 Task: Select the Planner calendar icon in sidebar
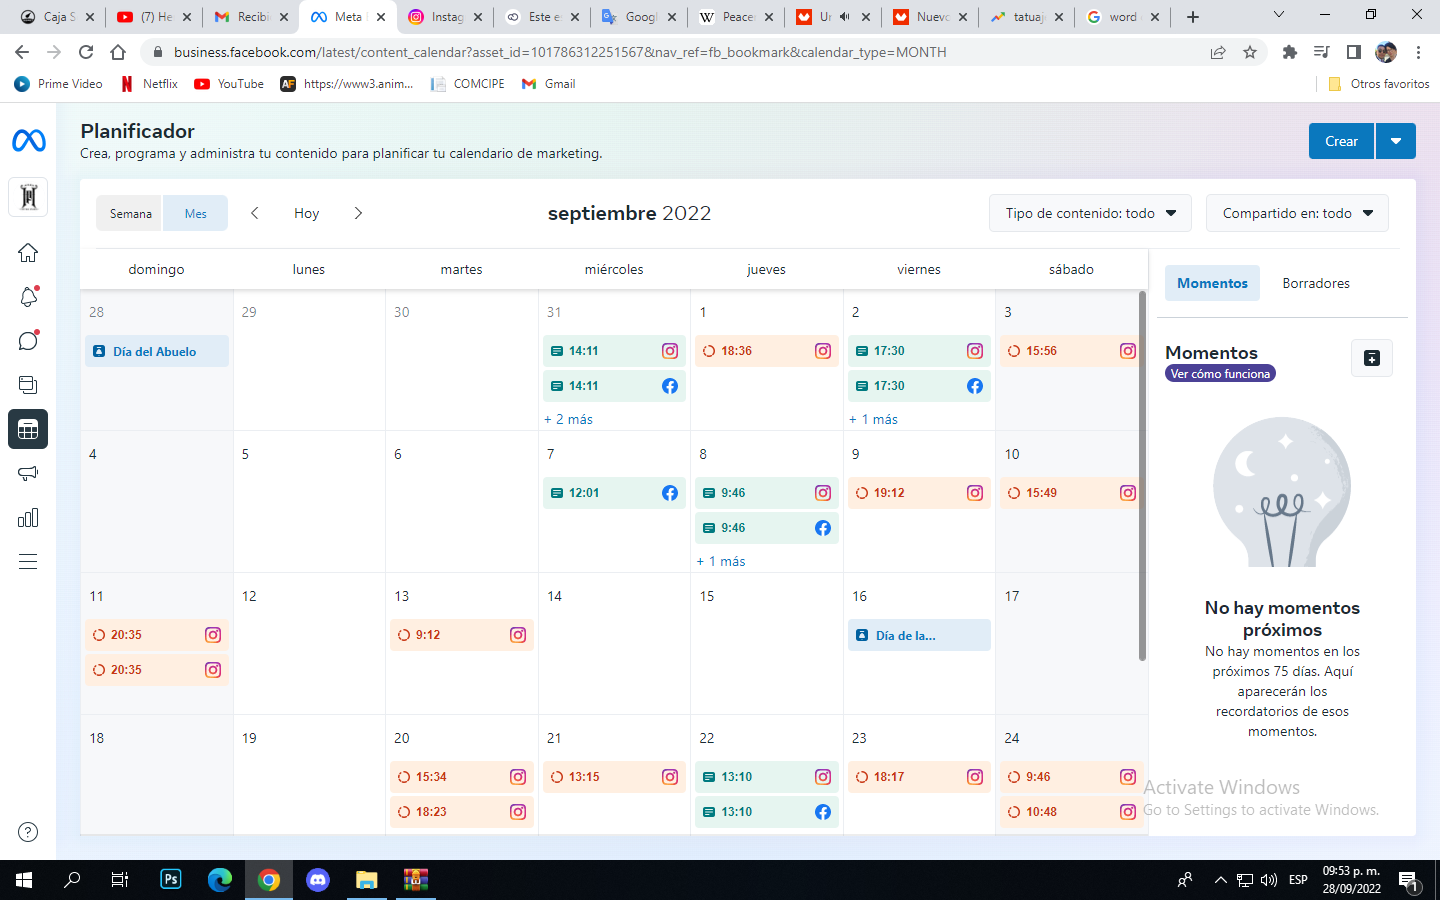click(x=28, y=429)
